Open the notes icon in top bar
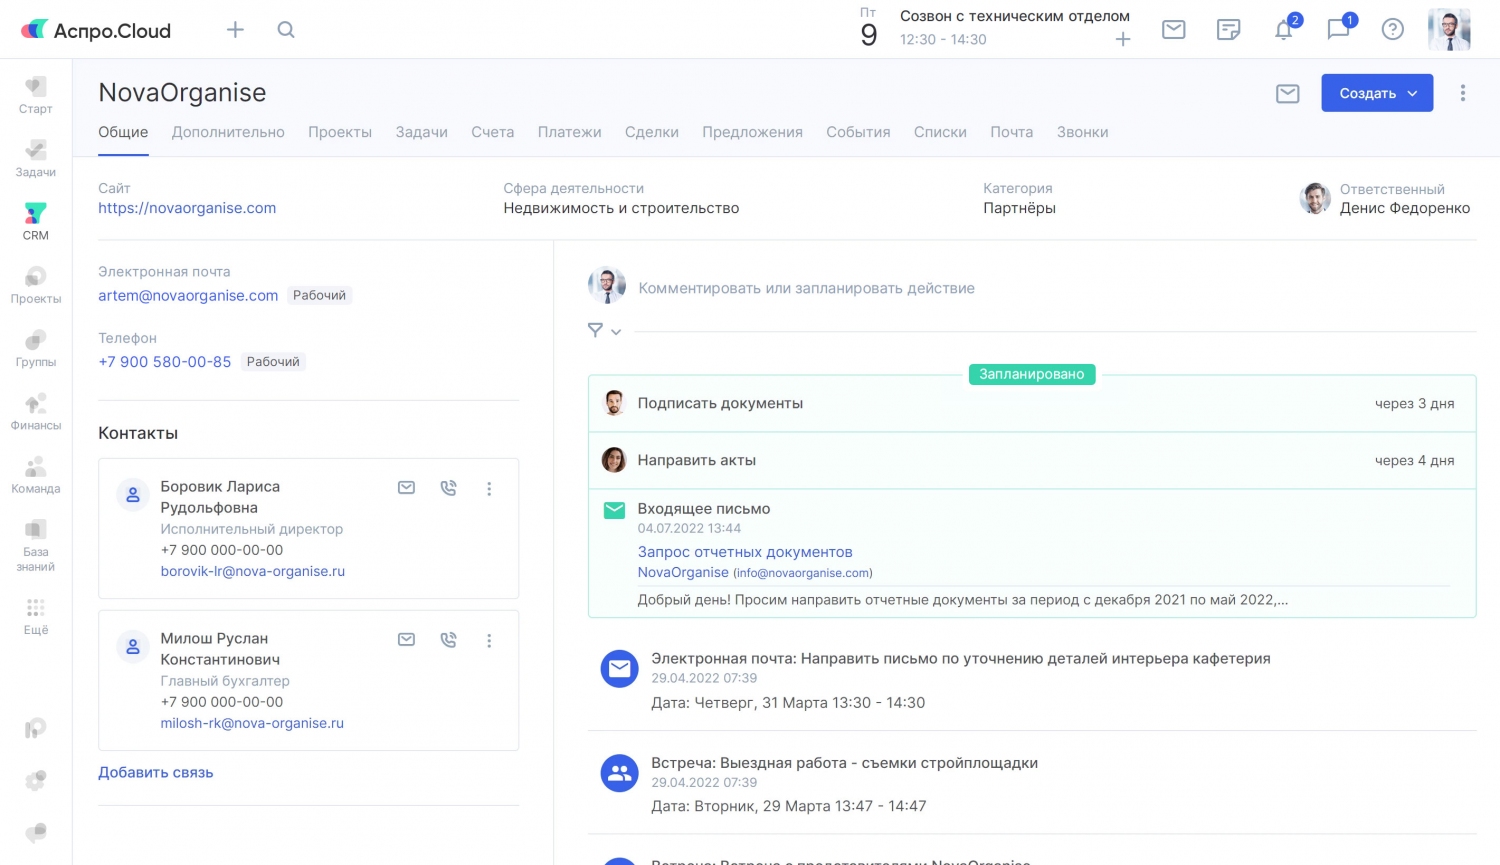 tap(1228, 30)
